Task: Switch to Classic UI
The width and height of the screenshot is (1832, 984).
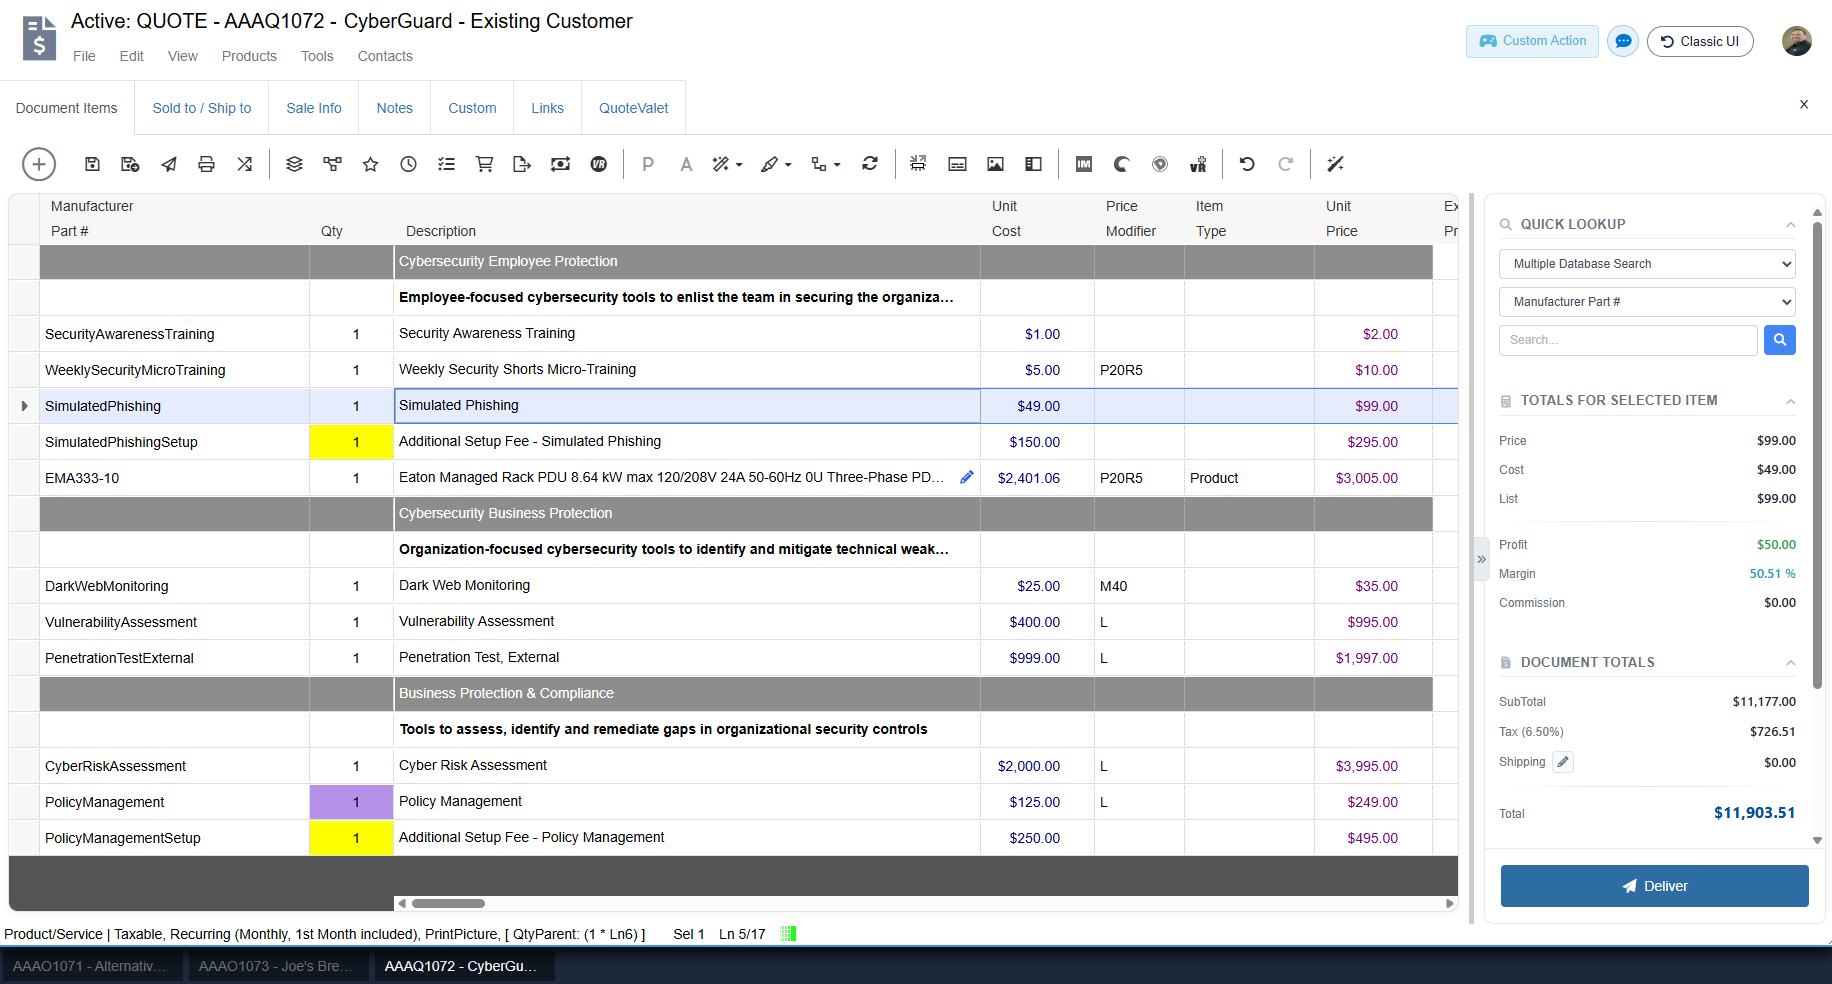Action: coord(1700,41)
